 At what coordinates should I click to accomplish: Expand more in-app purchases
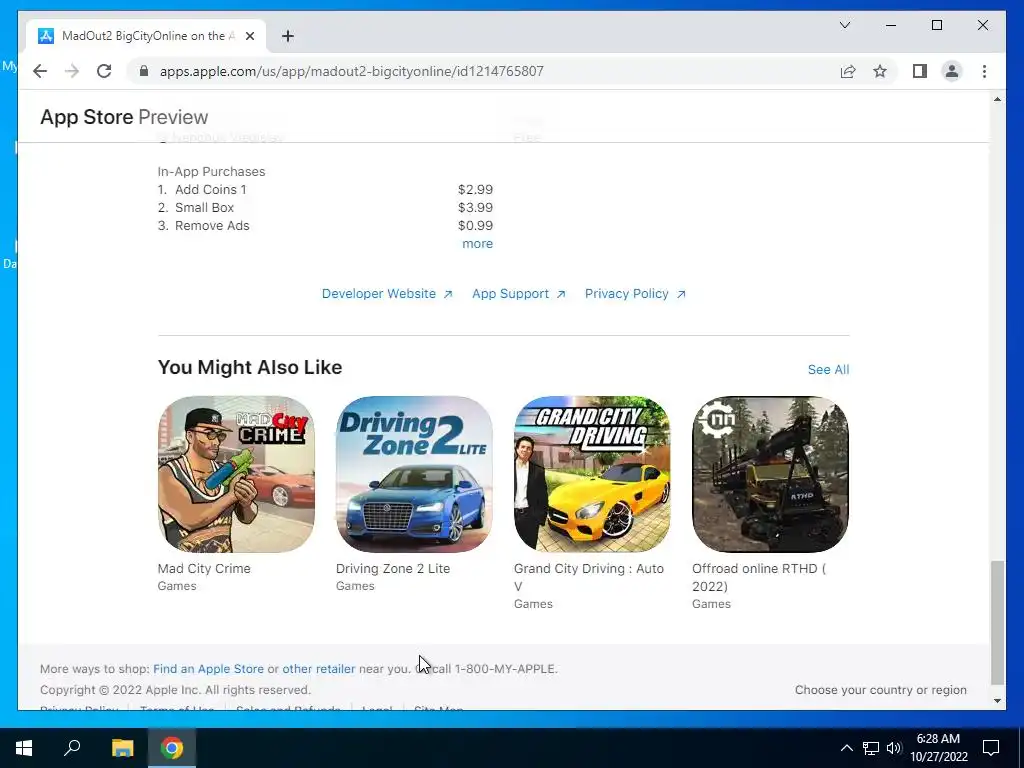pos(477,244)
